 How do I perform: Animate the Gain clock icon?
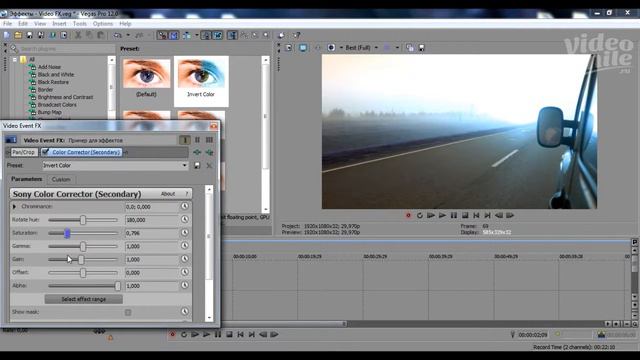click(x=184, y=259)
